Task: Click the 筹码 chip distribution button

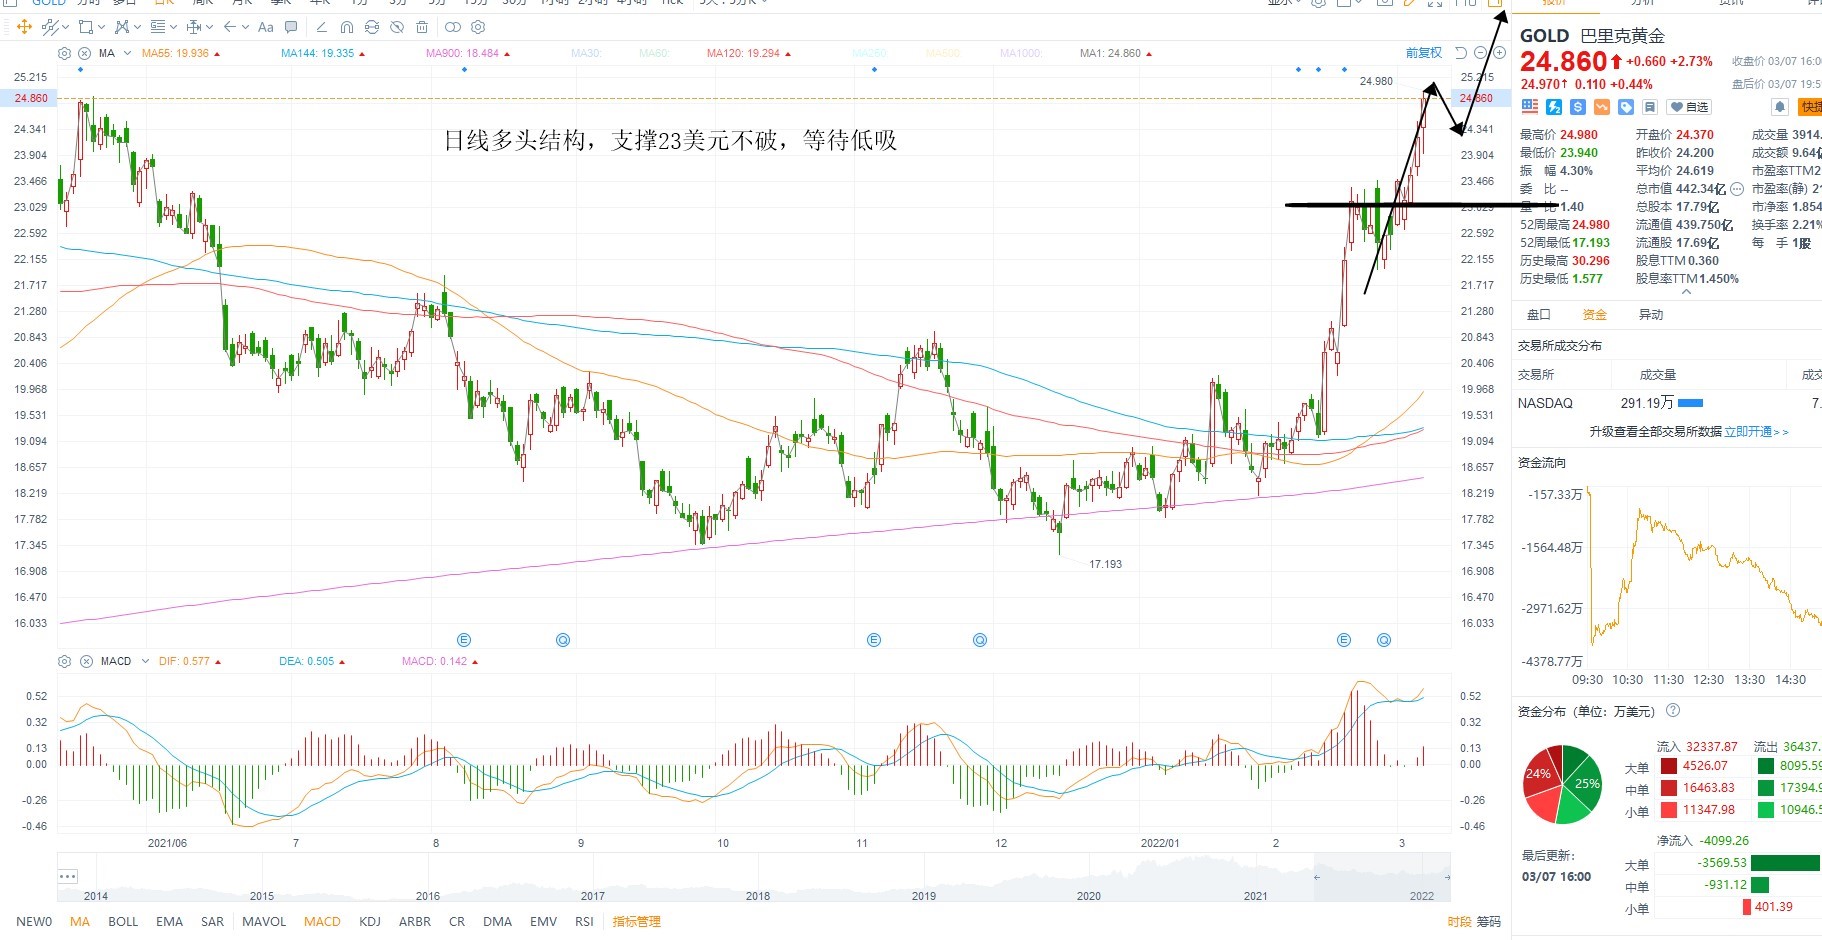Action: tap(1489, 922)
